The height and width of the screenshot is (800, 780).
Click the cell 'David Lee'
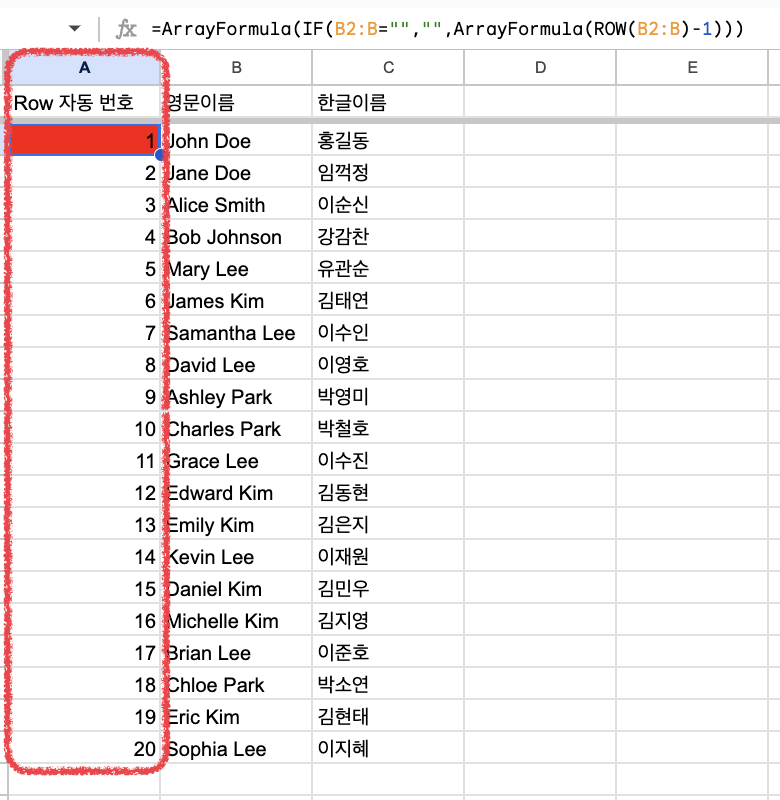[x=236, y=365]
